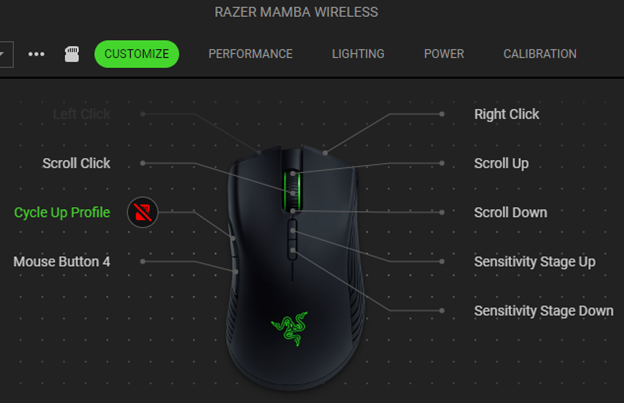This screenshot has width=624, height=403.
Task: Select the Scroll Up assignment
Action: (501, 163)
